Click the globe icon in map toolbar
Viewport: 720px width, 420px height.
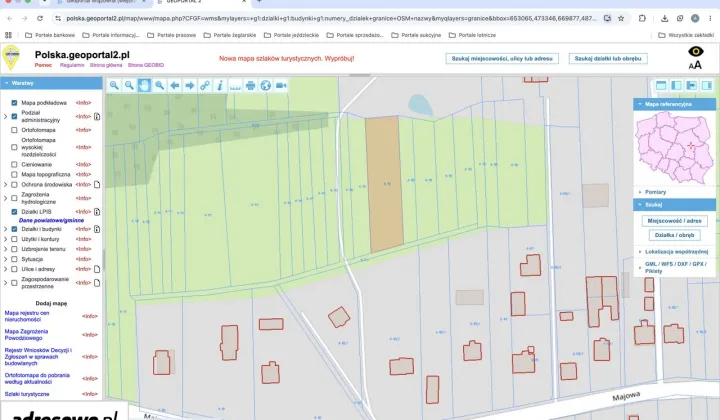coord(265,85)
